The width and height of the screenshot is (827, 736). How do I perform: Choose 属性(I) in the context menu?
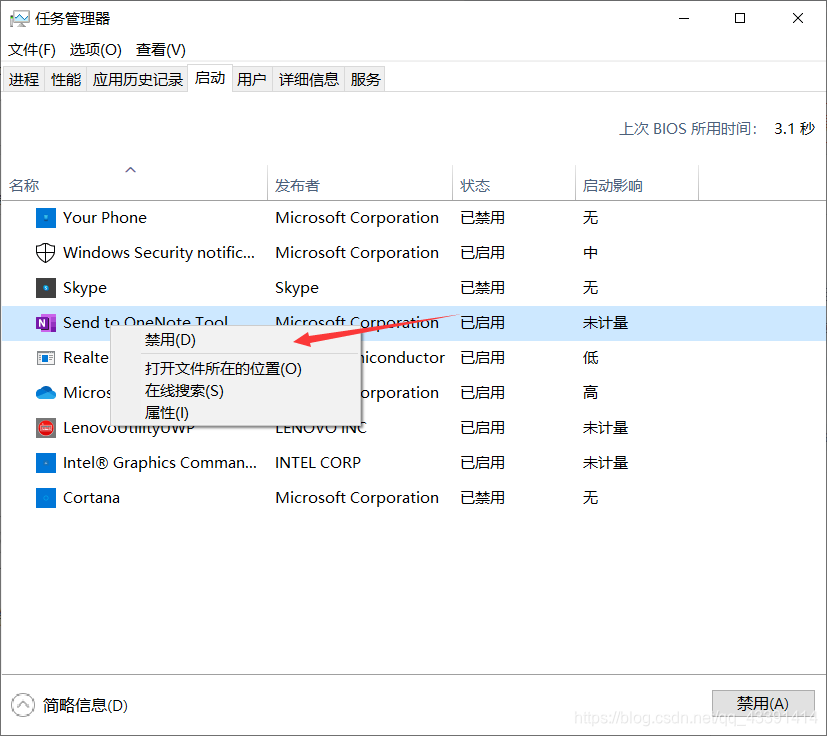(x=236, y=413)
